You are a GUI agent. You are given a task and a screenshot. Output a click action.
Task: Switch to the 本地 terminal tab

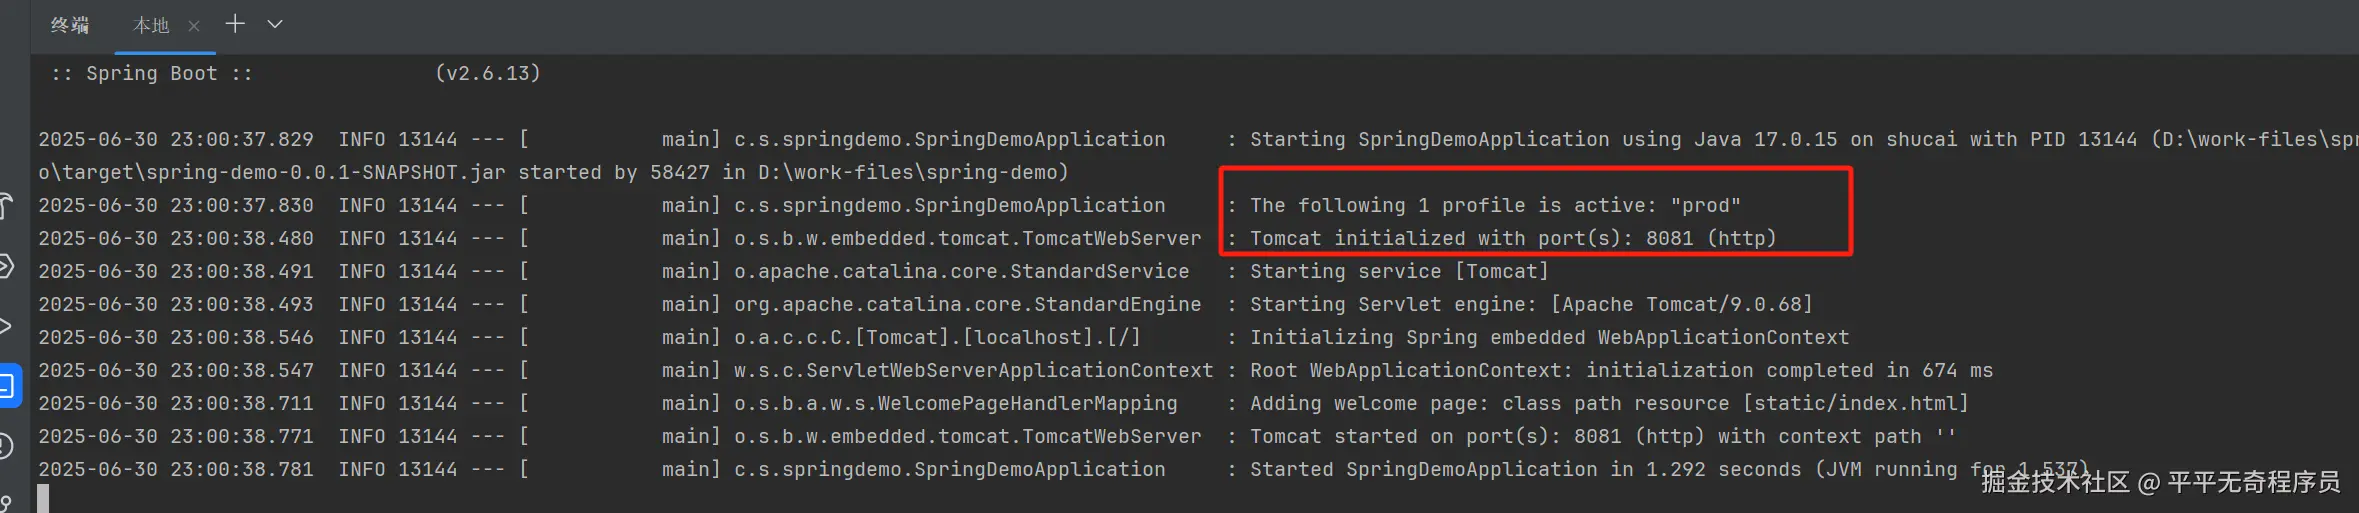pyautogui.click(x=152, y=26)
